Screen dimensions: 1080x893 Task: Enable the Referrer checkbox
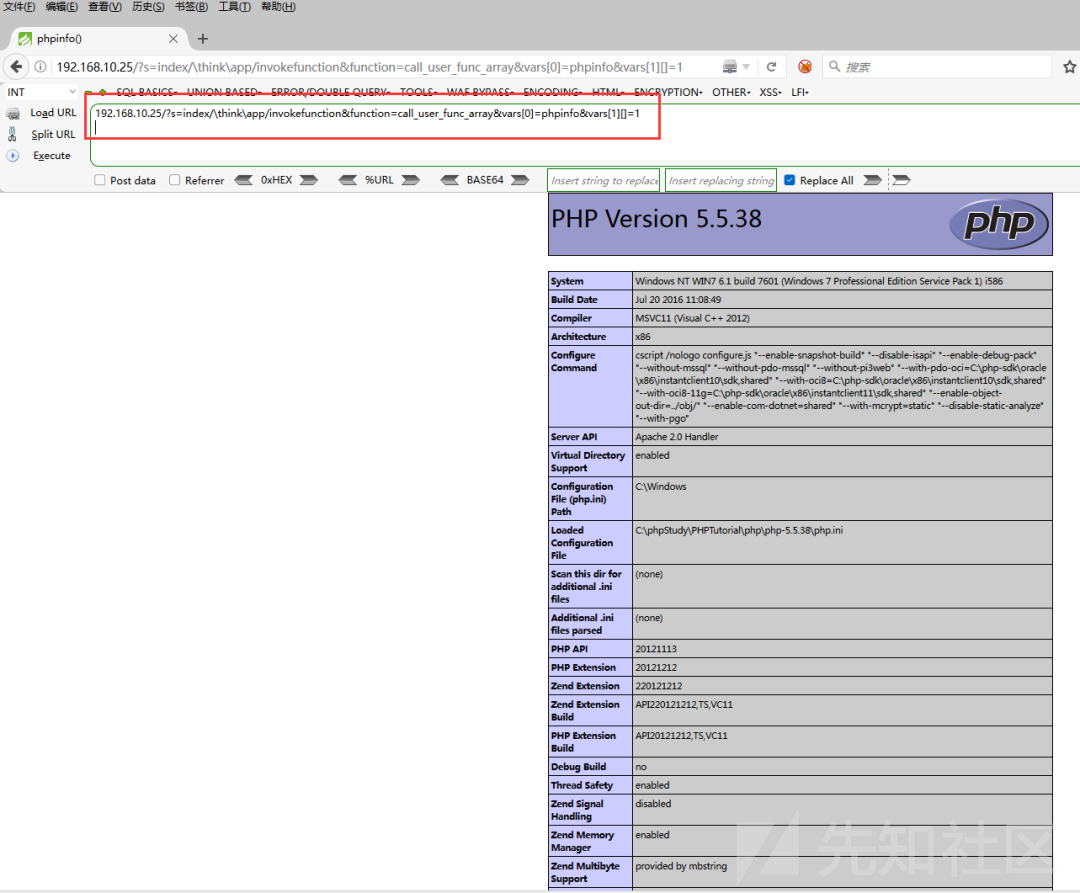coord(175,180)
